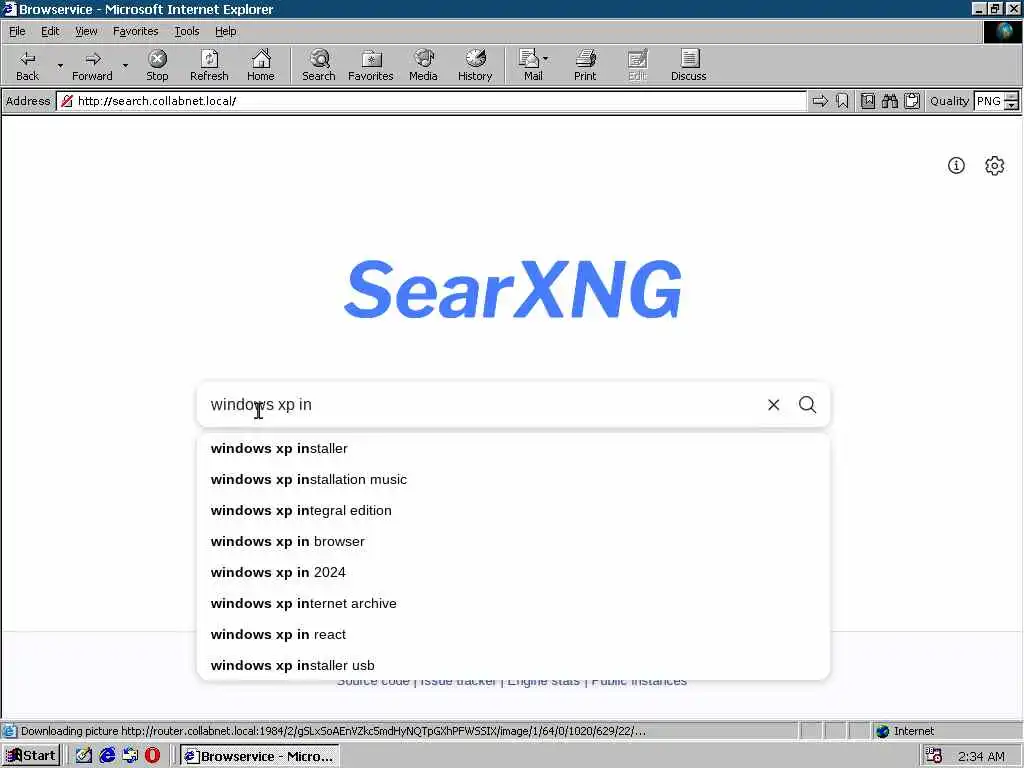Decrease Quality with spinner down arrow

(1012, 106)
